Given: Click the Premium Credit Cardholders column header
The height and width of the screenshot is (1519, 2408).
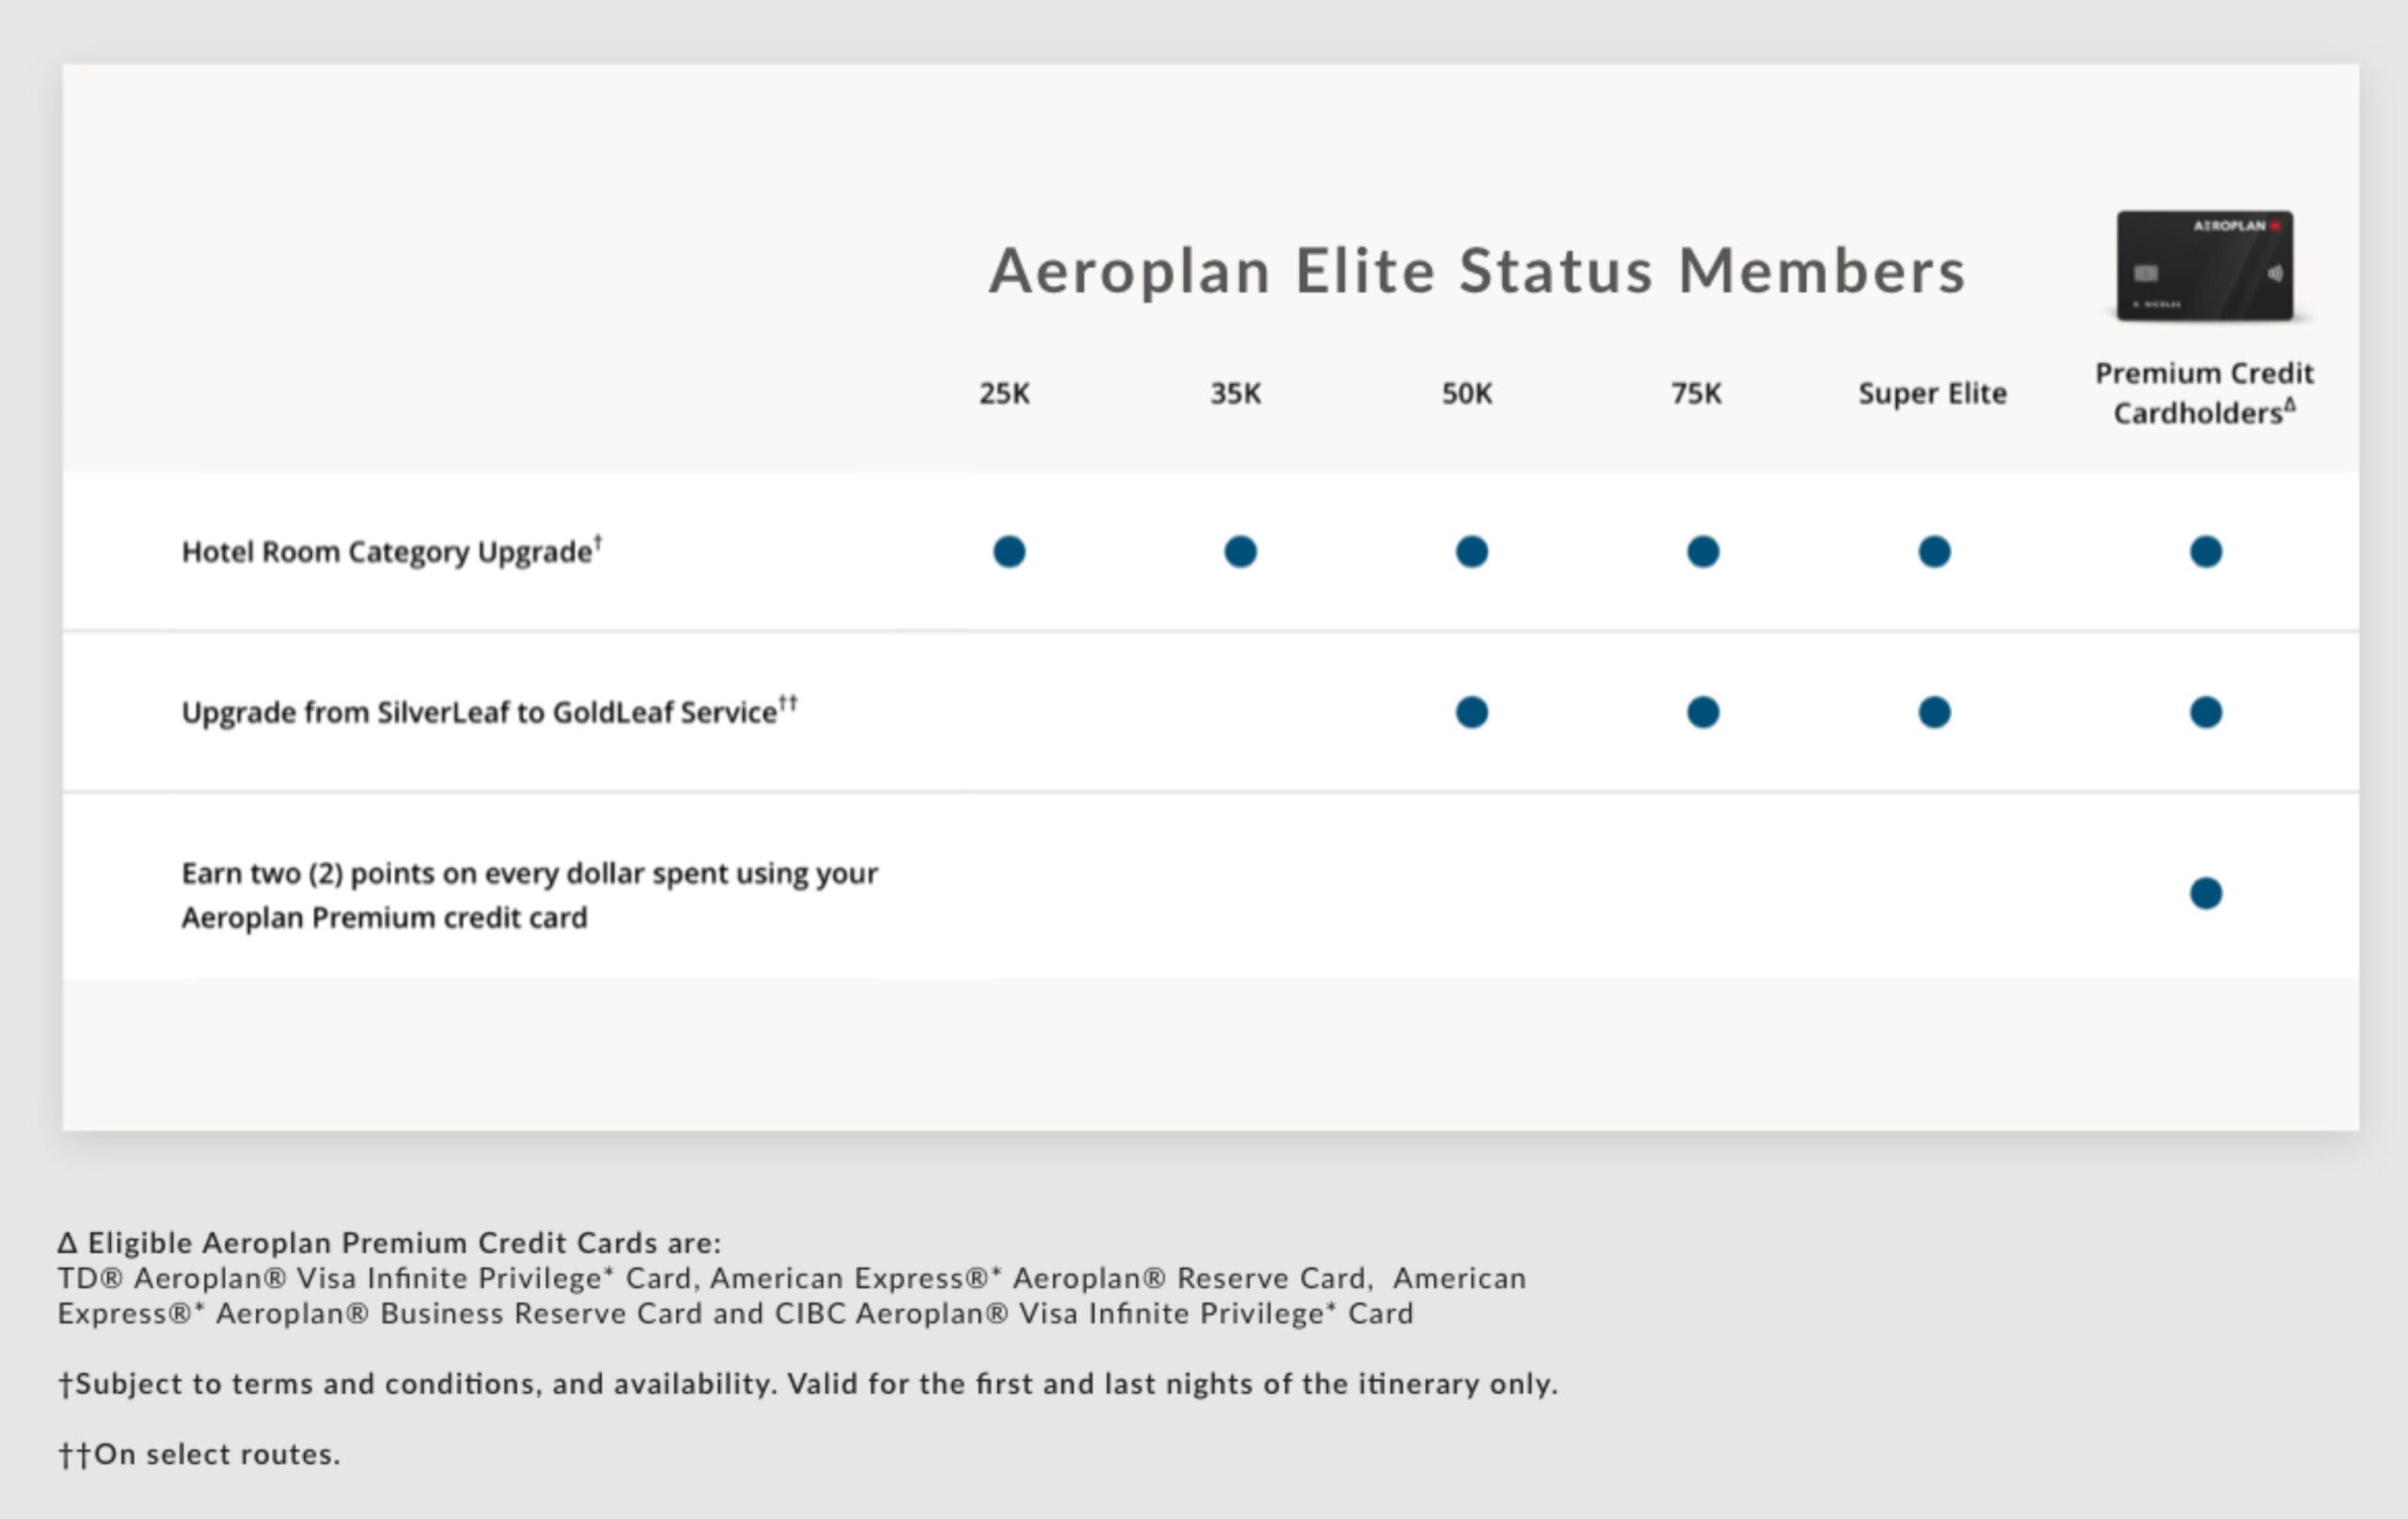Looking at the screenshot, I should 2204,393.
